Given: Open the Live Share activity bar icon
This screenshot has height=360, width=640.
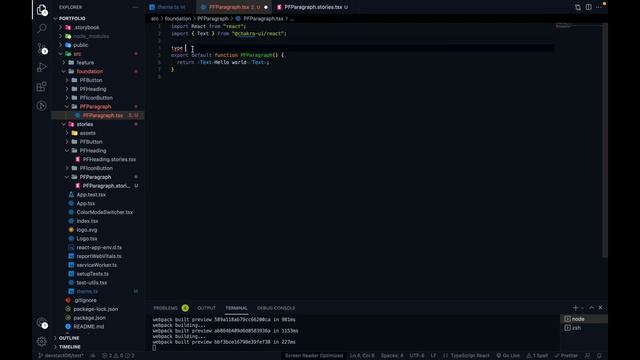Looking at the screenshot, I should tap(42, 106).
